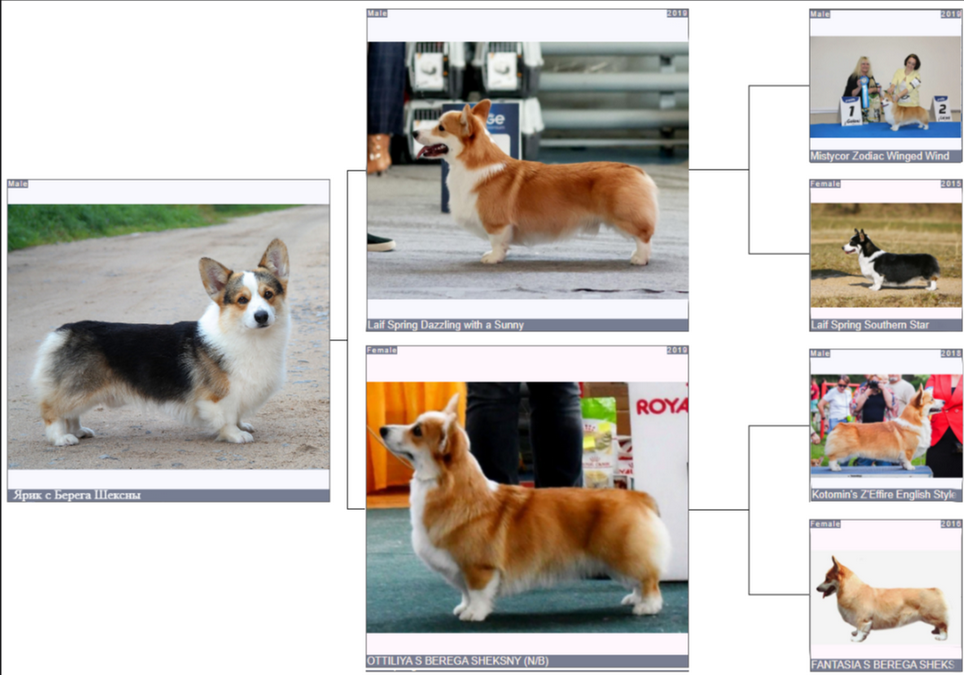Click OTTILIYA S BEREGA SHEKSNY (N/B) name label
This screenshot has width=964, height=675.
point(458,661)
